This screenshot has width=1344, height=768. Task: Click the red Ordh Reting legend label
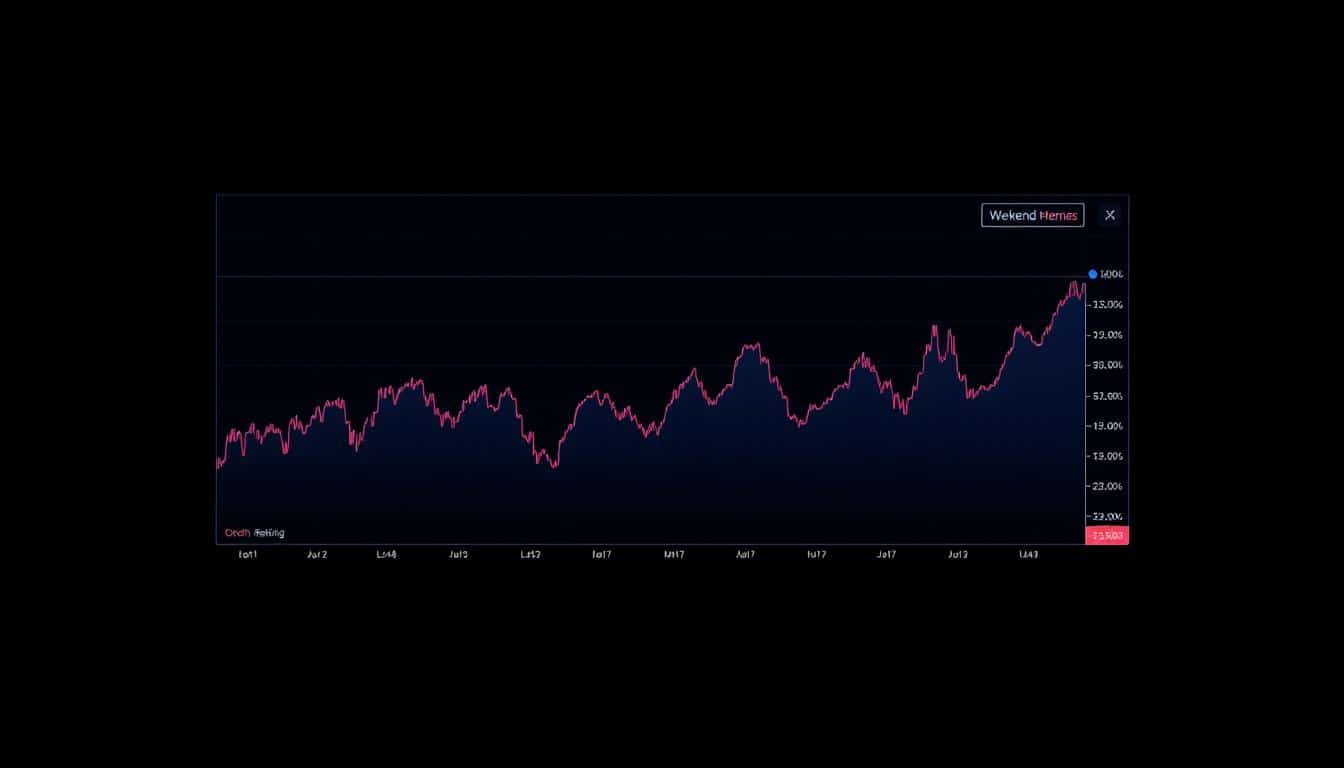[x=254, y=533]
